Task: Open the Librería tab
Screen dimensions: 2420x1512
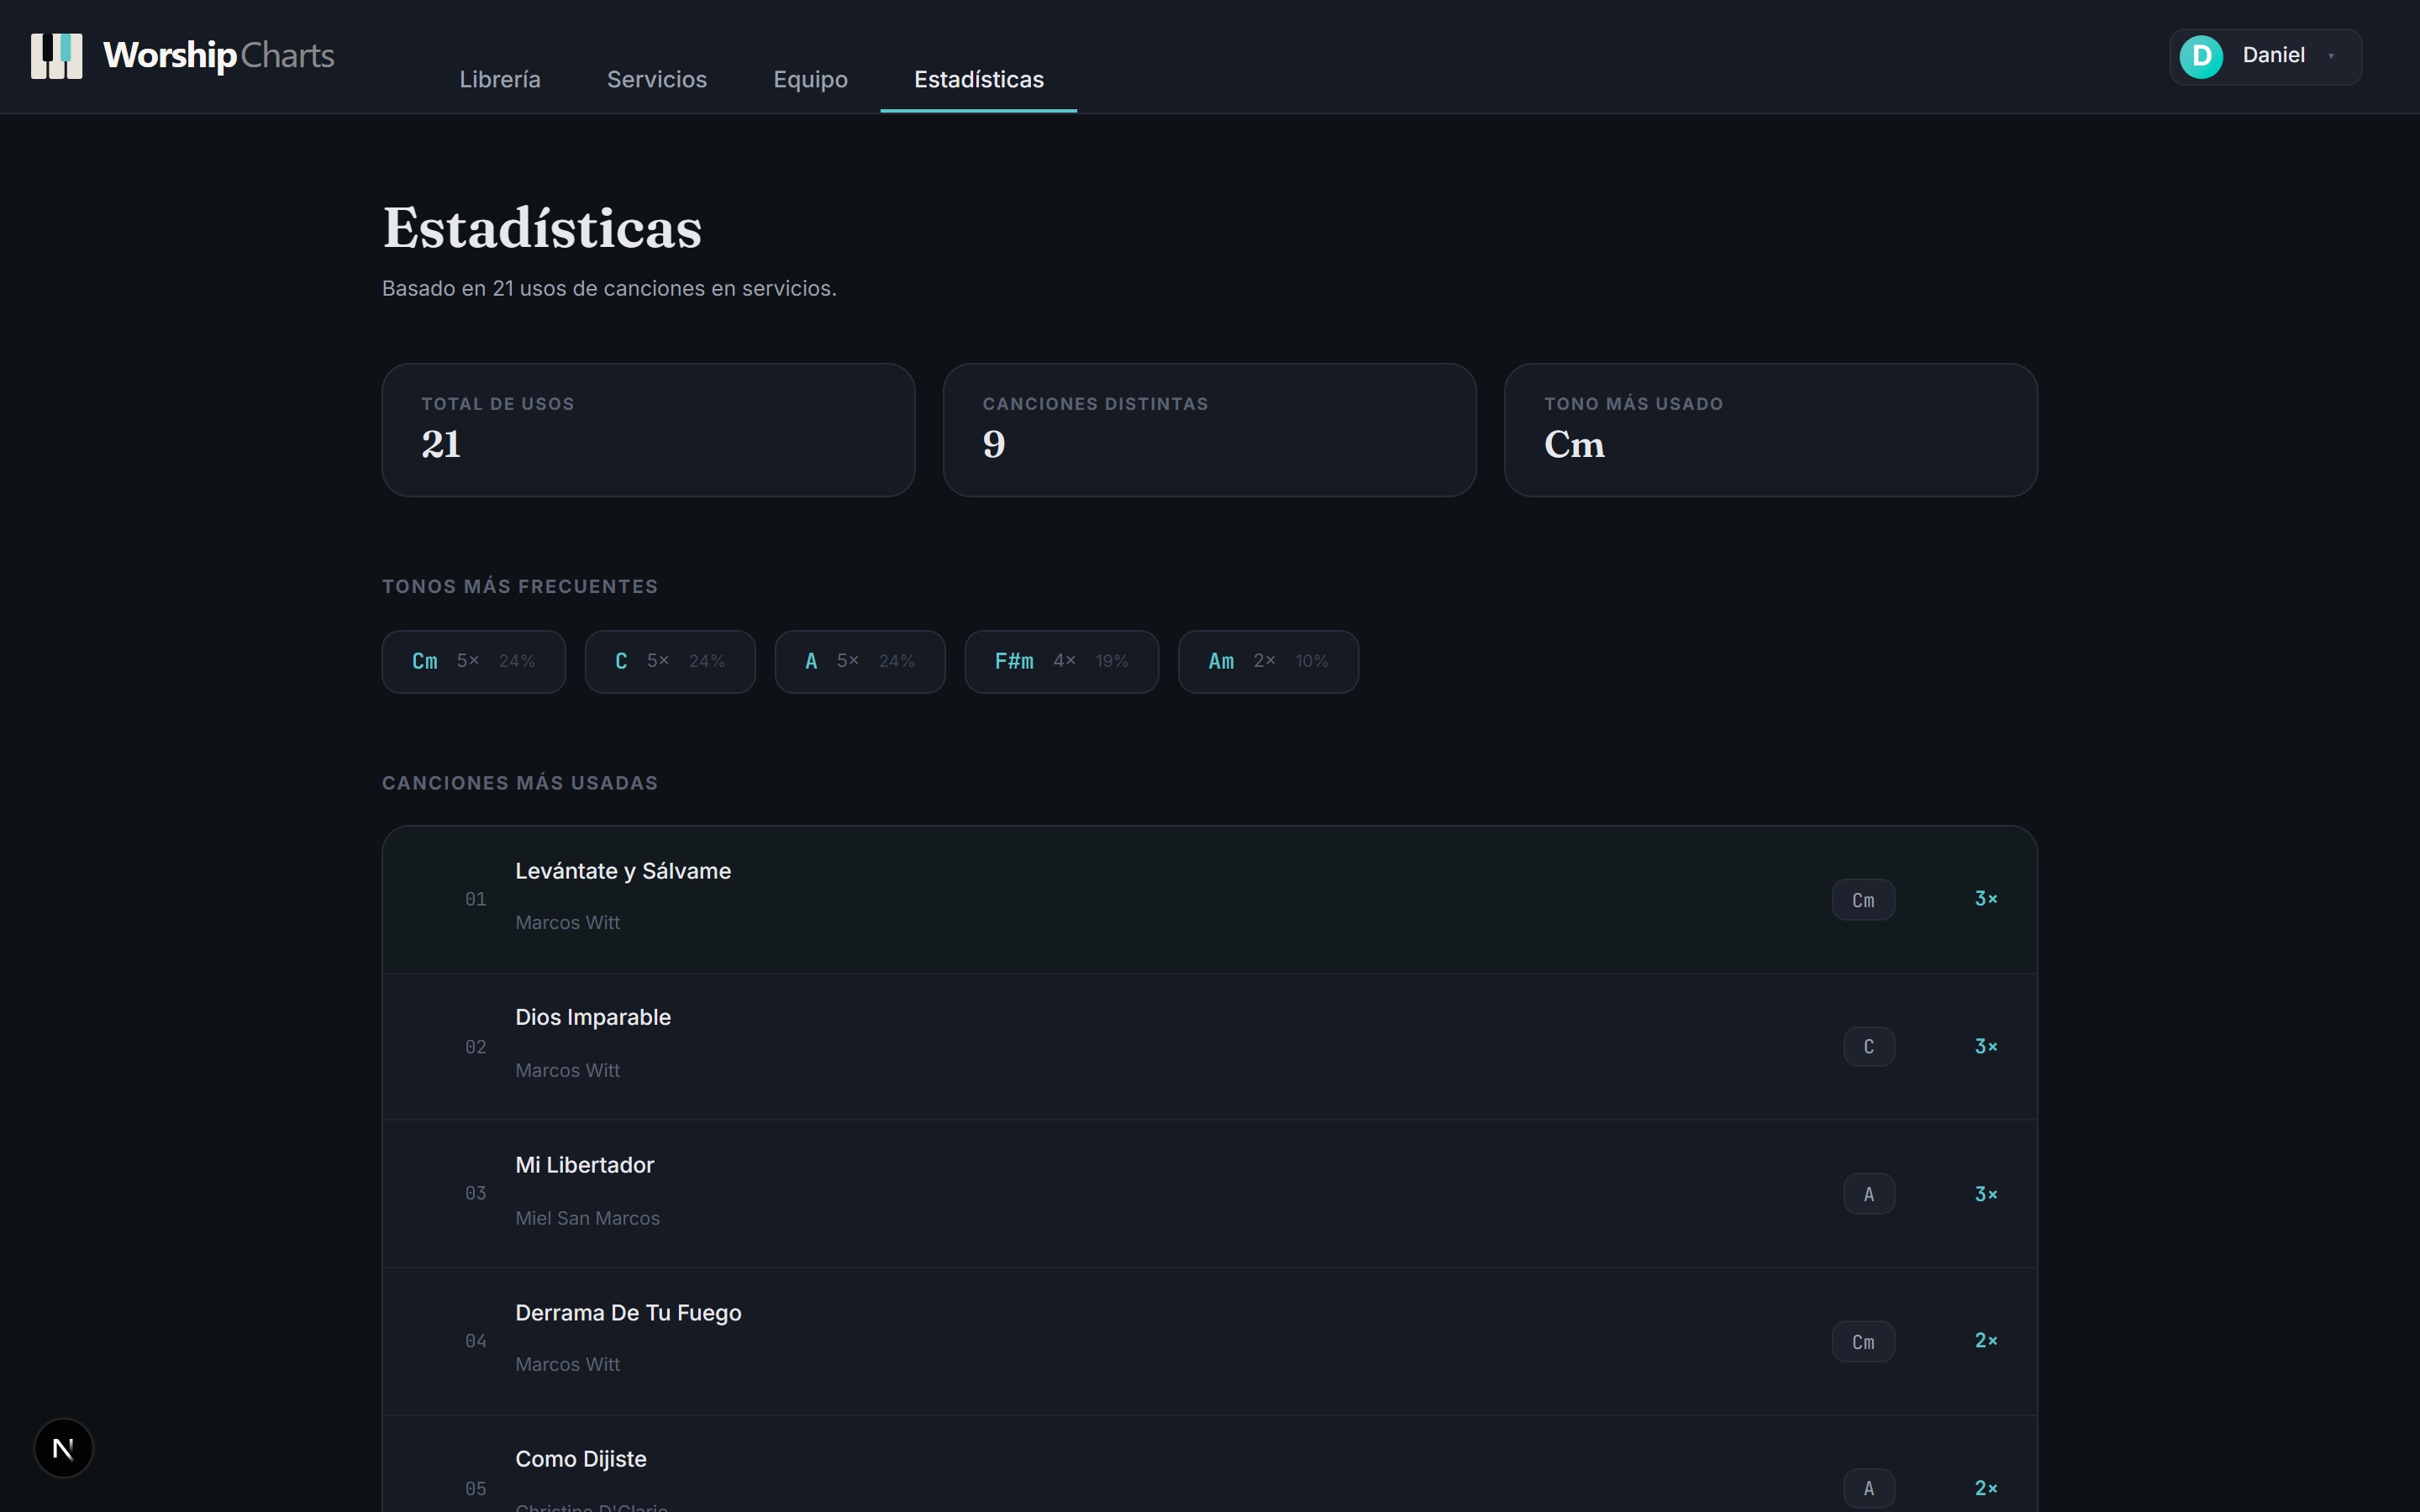Action: (x=500, y=79)
